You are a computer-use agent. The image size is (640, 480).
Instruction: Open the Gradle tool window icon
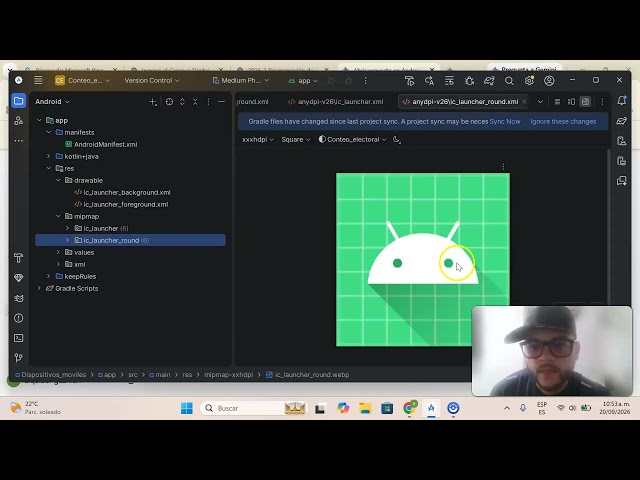point(622,121)
